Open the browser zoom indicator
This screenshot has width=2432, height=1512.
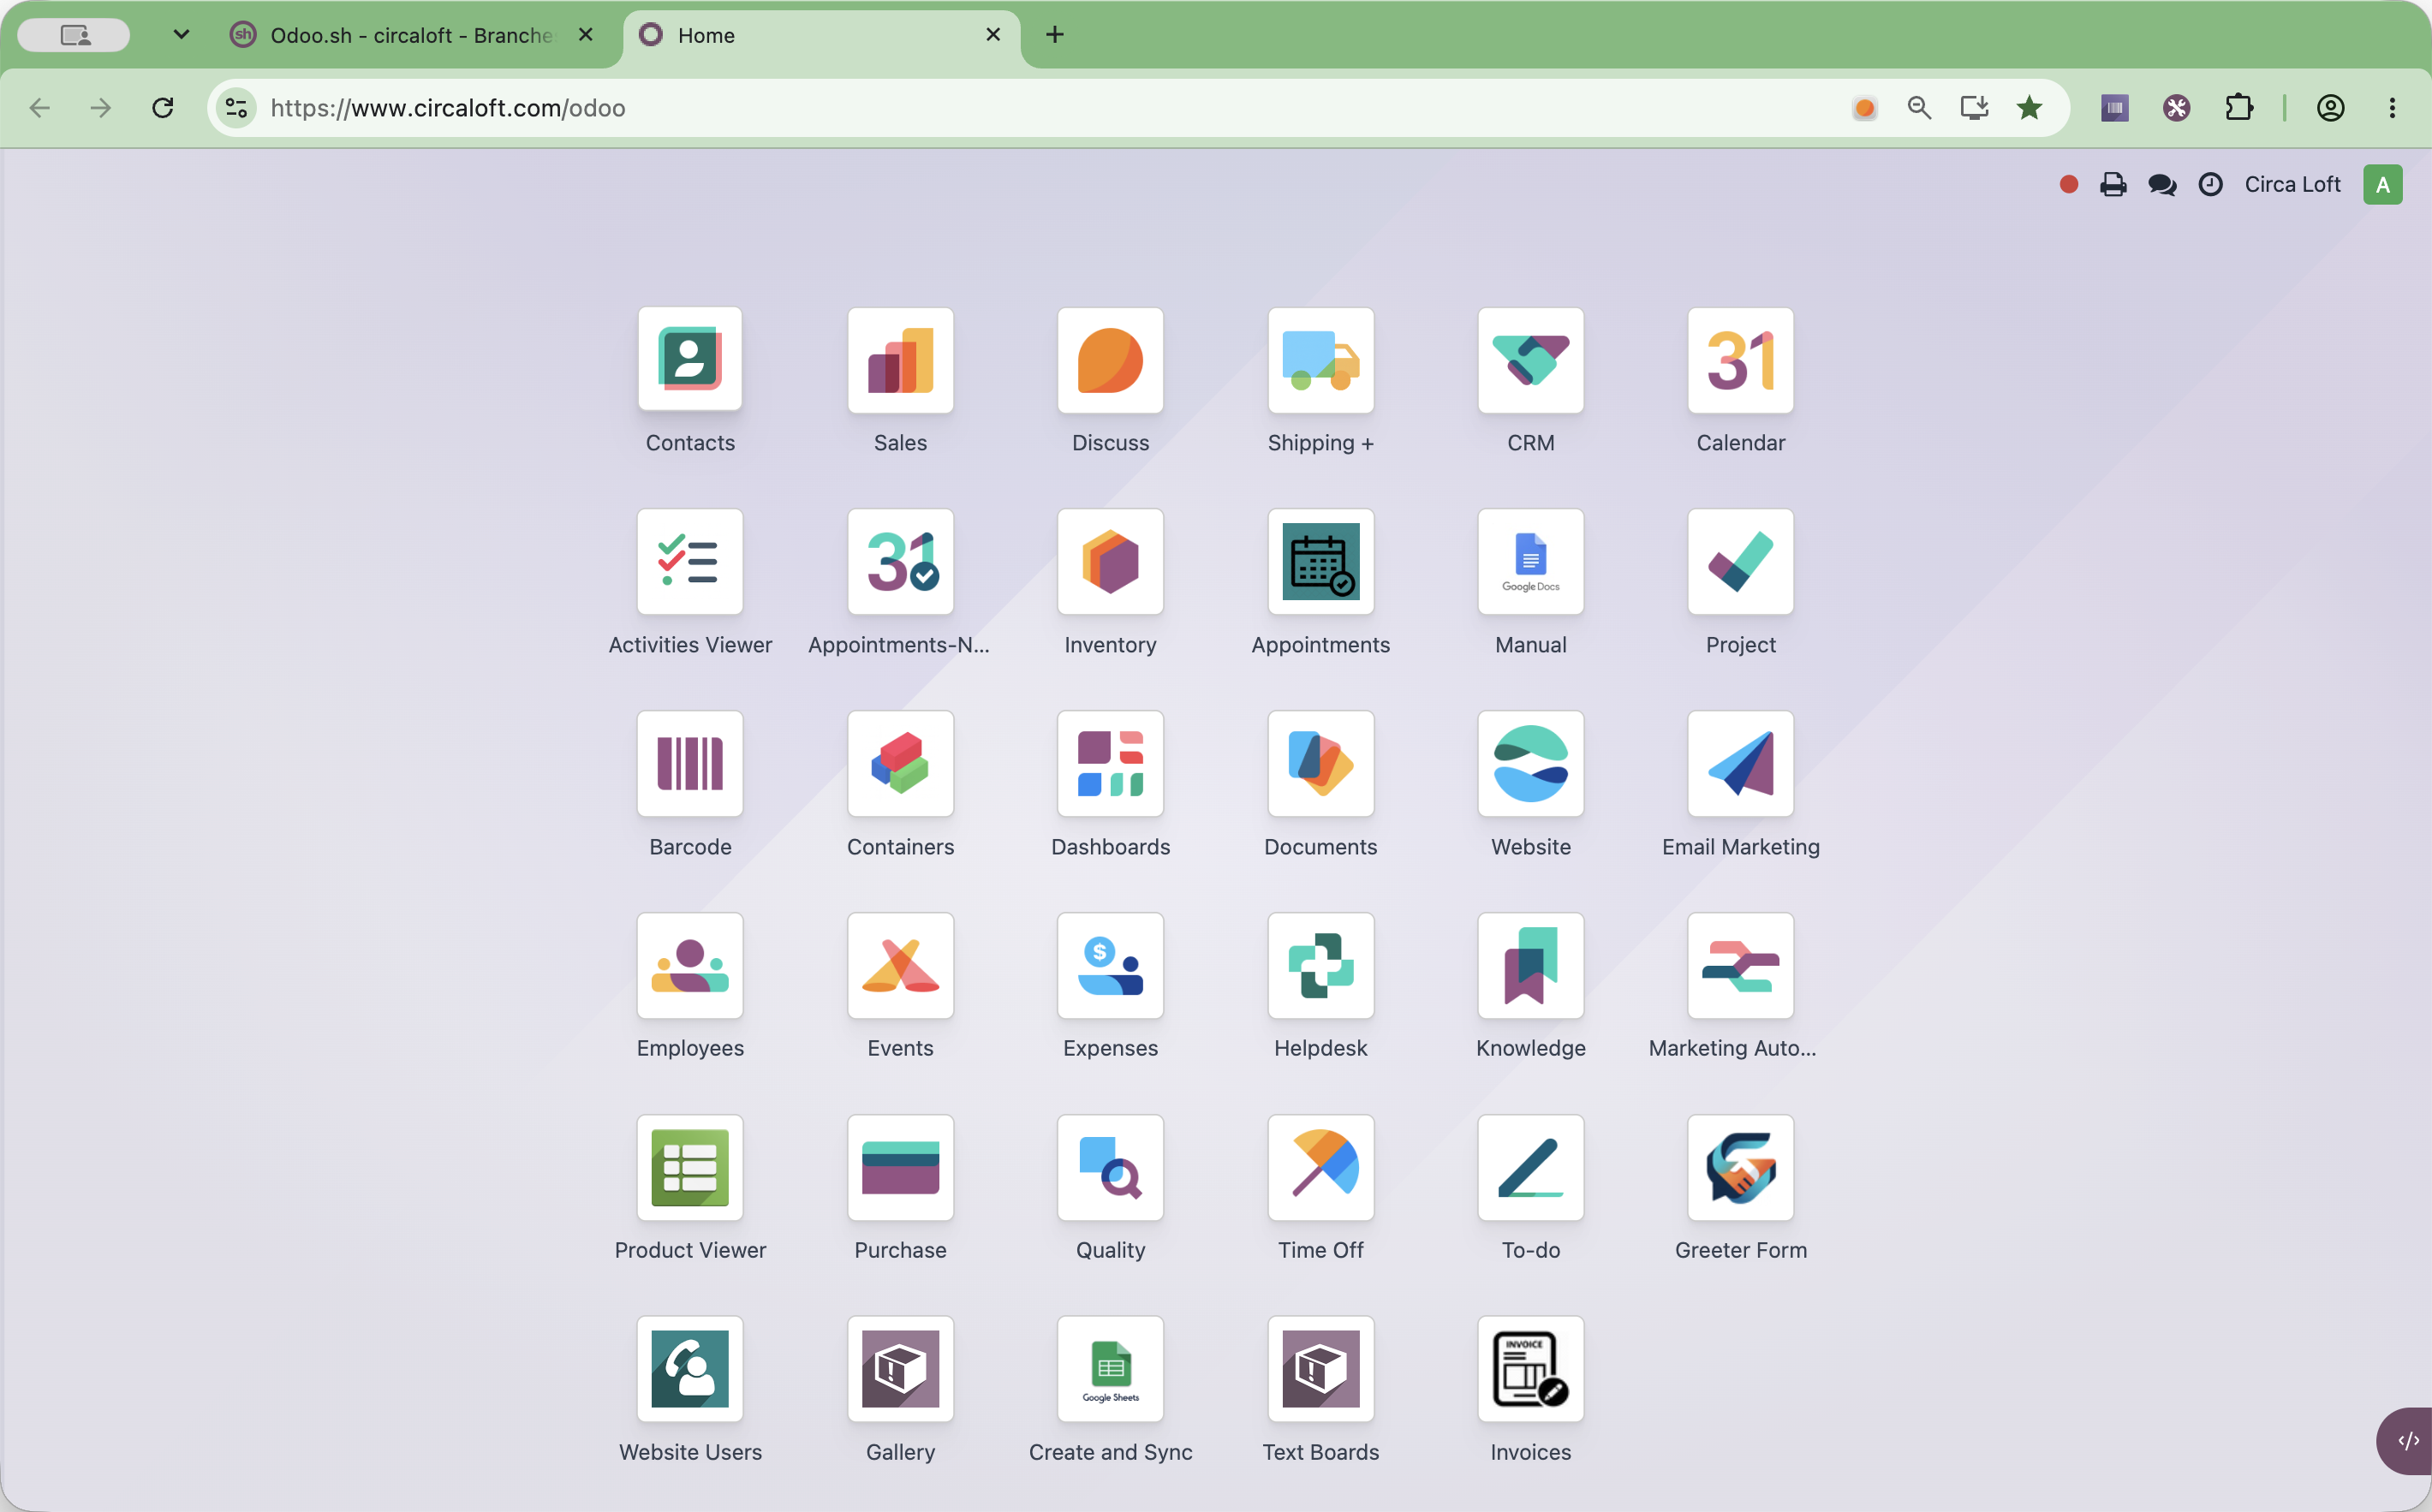(1919, 107)
